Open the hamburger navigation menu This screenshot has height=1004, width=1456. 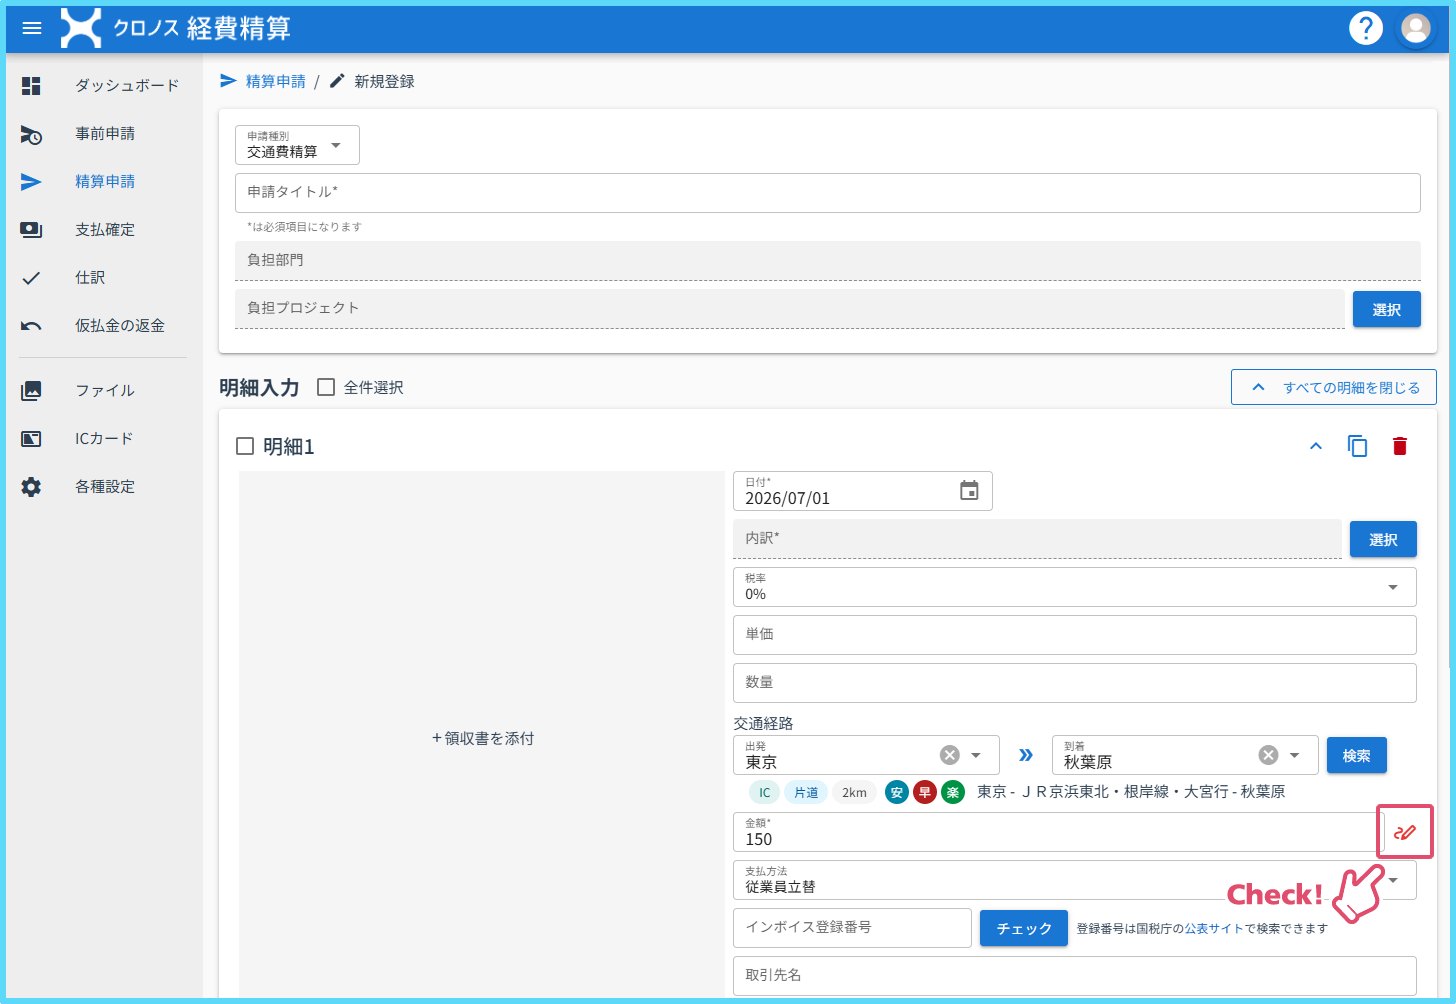pos(32,28)
